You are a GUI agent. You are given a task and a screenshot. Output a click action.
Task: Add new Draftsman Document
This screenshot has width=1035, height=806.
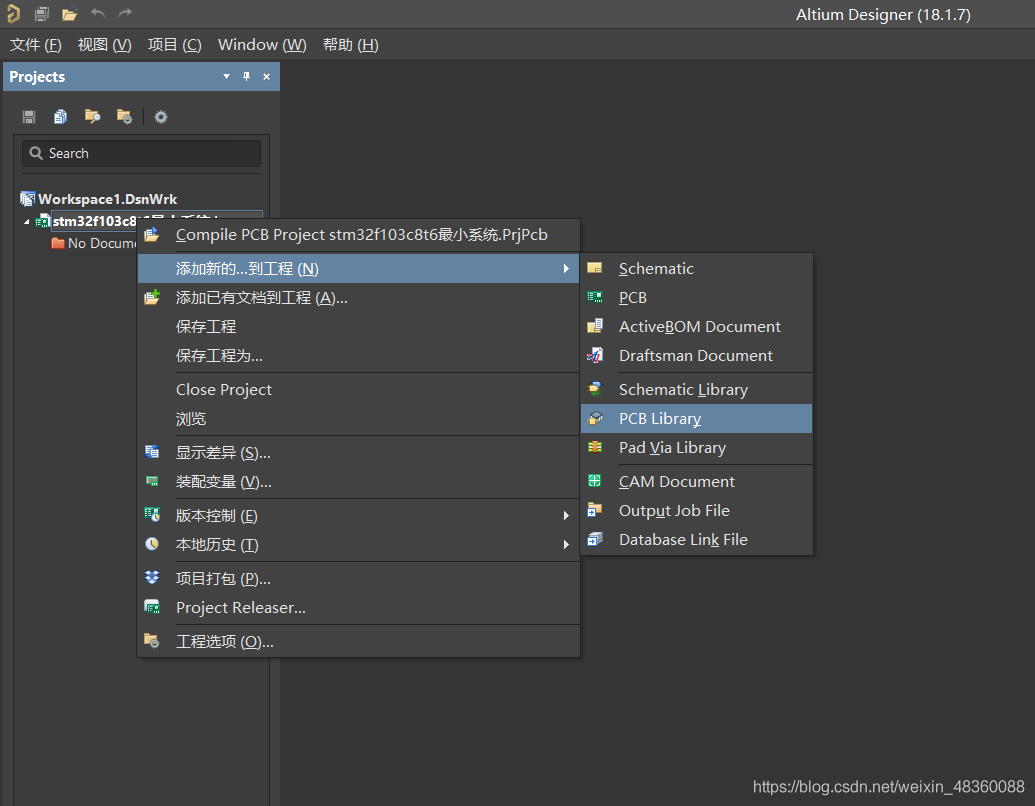pos(696,355)
